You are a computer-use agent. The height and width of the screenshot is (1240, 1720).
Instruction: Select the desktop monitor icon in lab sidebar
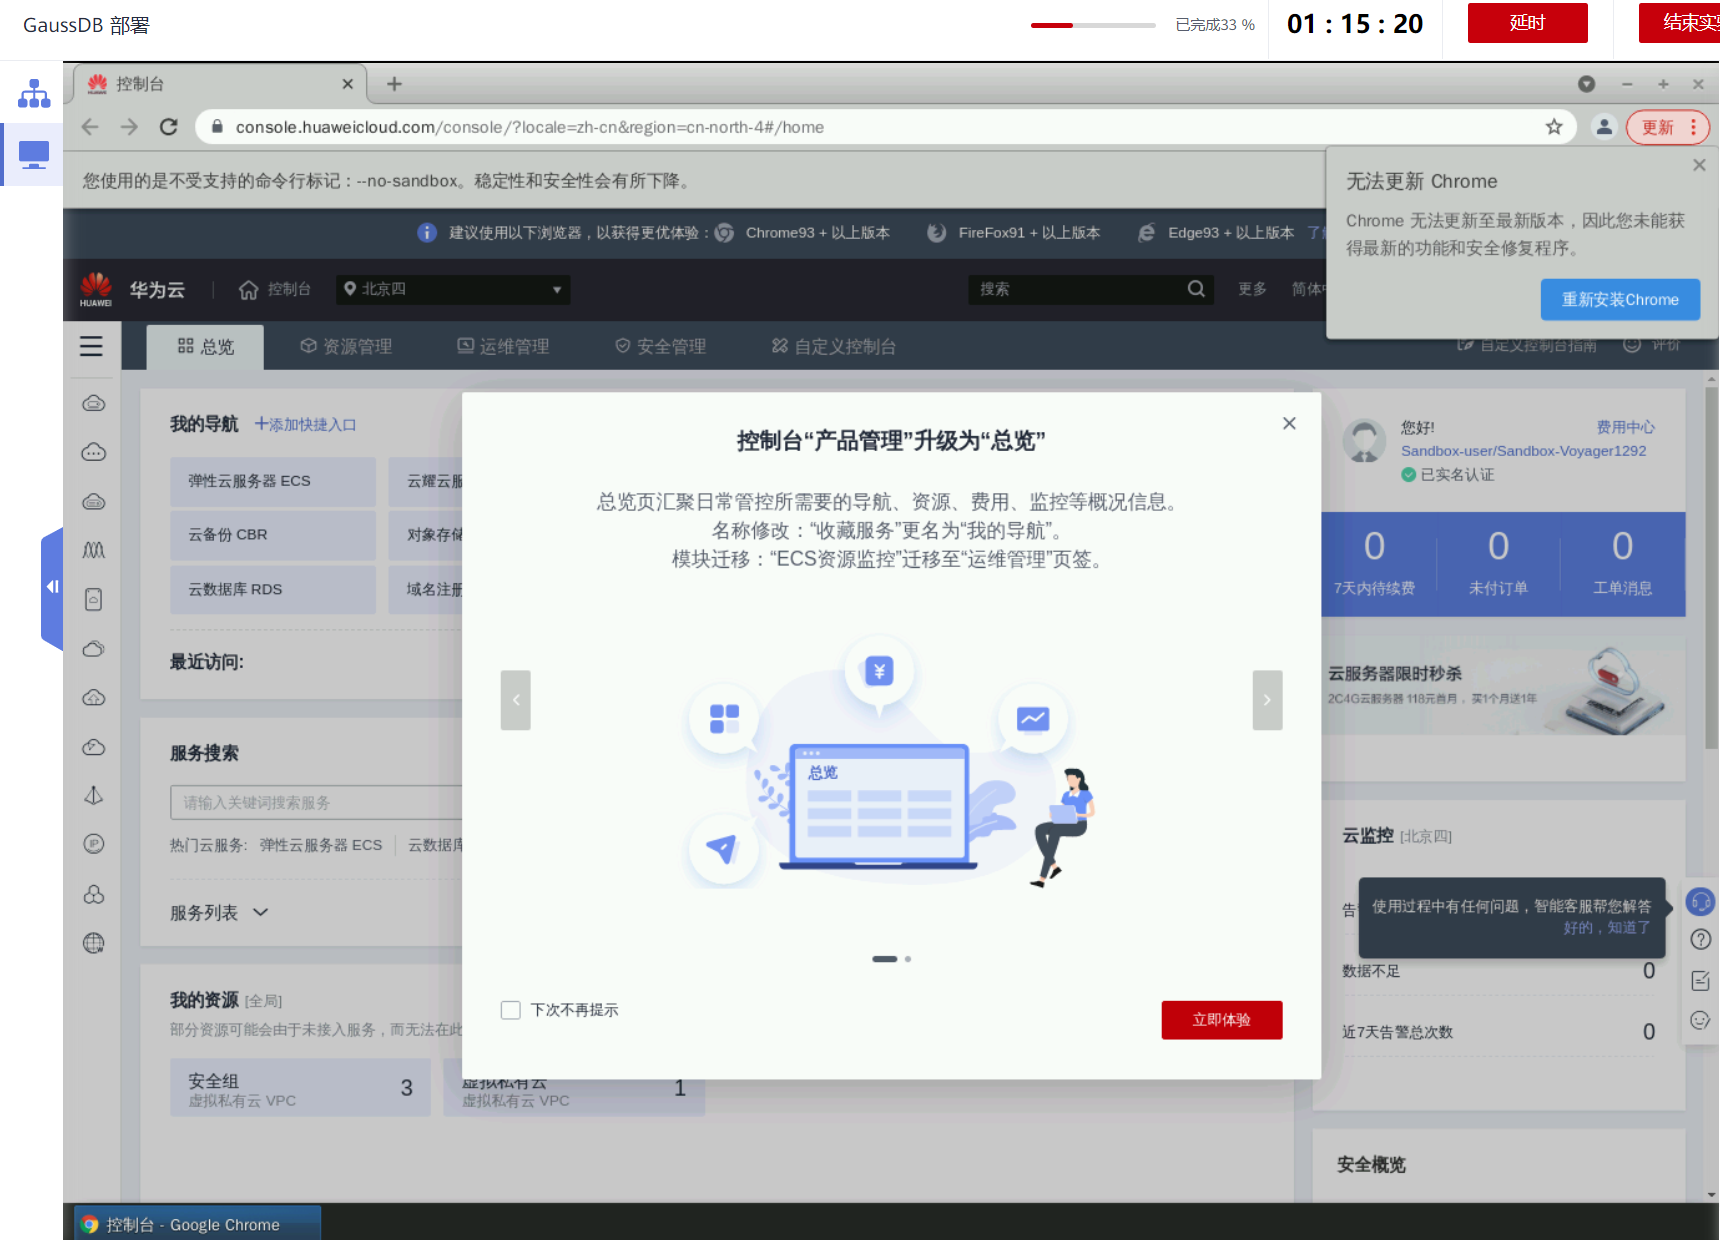(x=34, y=155)
